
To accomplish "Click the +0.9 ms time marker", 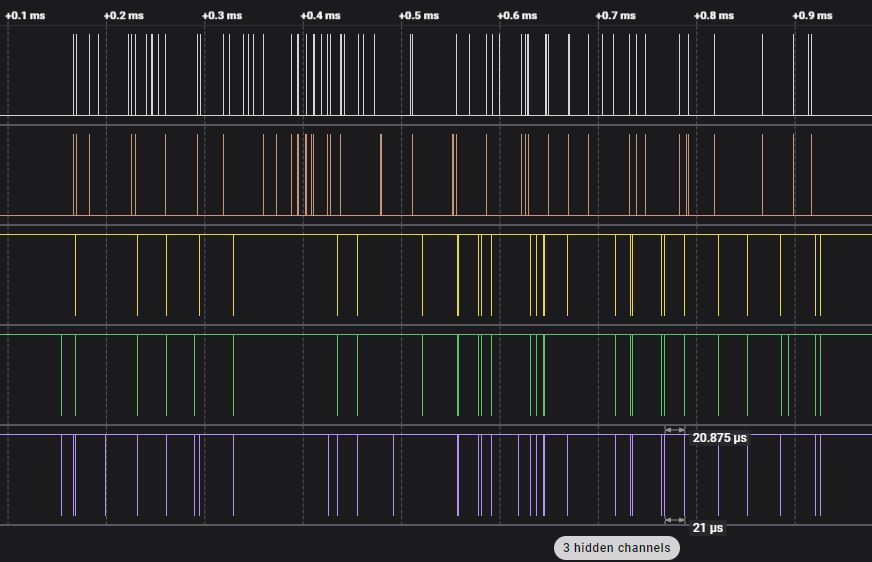I will tap(812, 16).
